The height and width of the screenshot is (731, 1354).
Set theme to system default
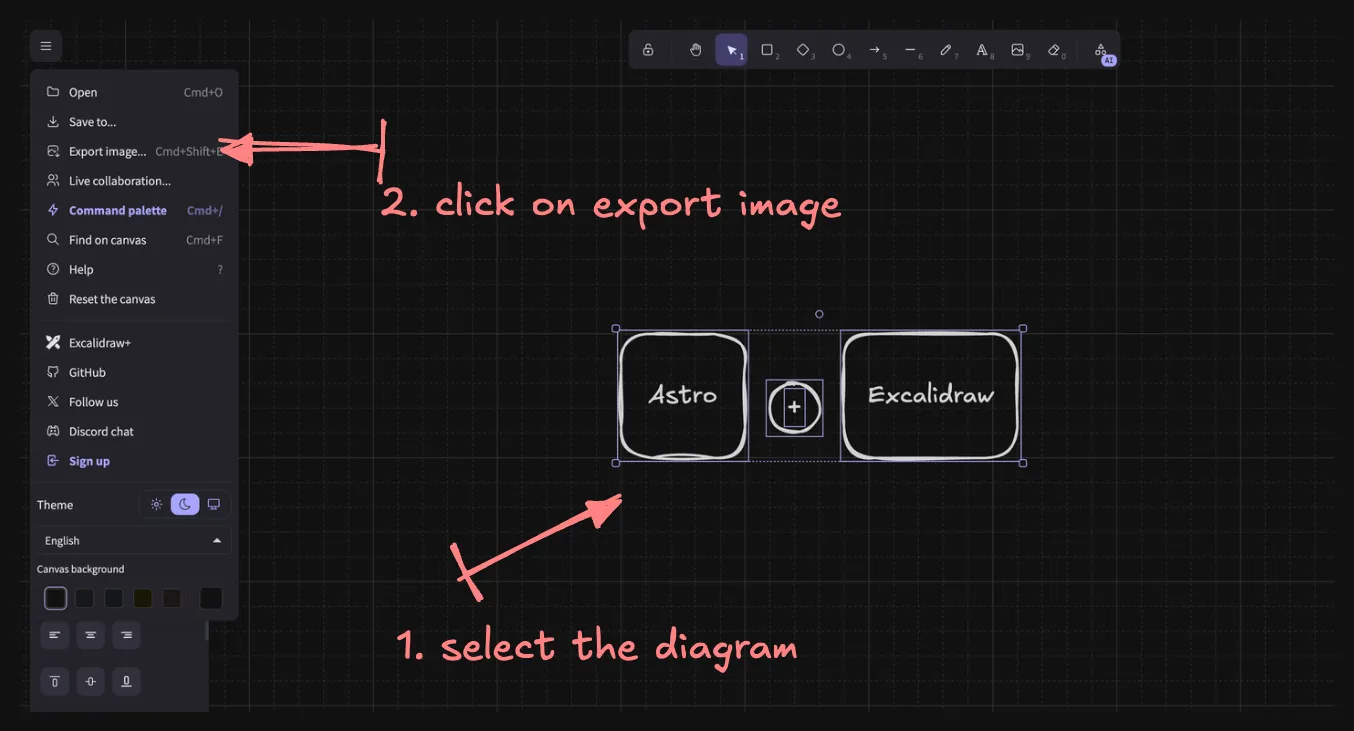pos(213,504)
